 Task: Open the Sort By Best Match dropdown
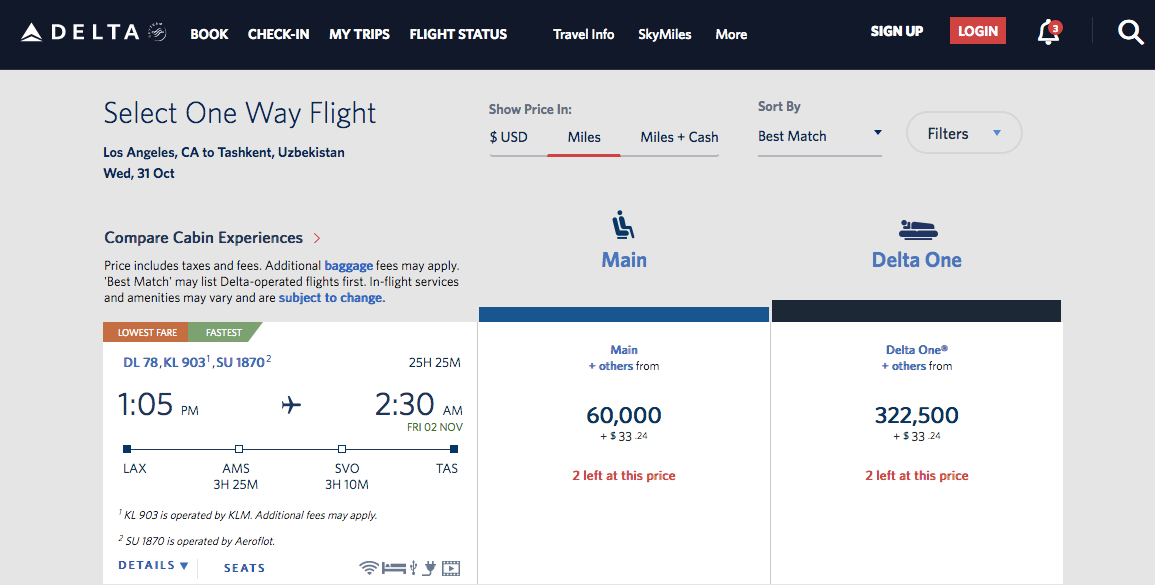tap(820, 136)
